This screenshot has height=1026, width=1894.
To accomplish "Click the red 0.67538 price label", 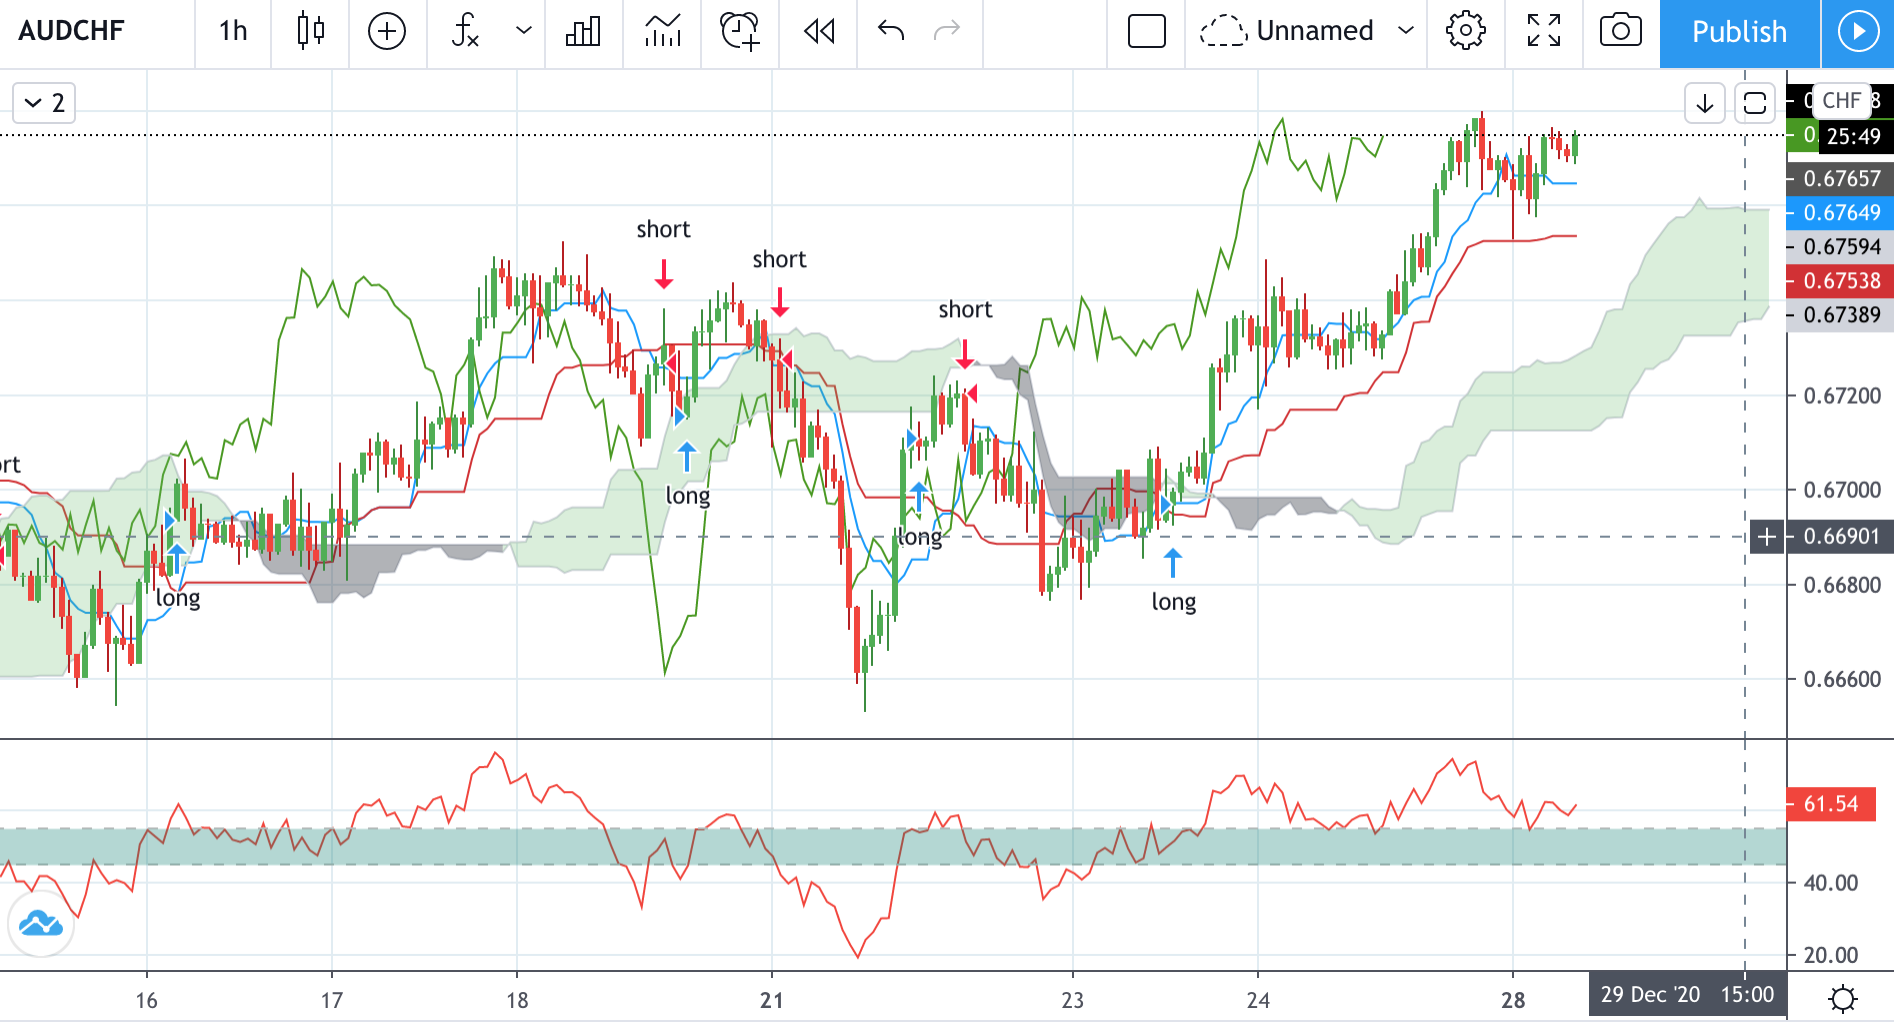I will [x=1840, y=281].
